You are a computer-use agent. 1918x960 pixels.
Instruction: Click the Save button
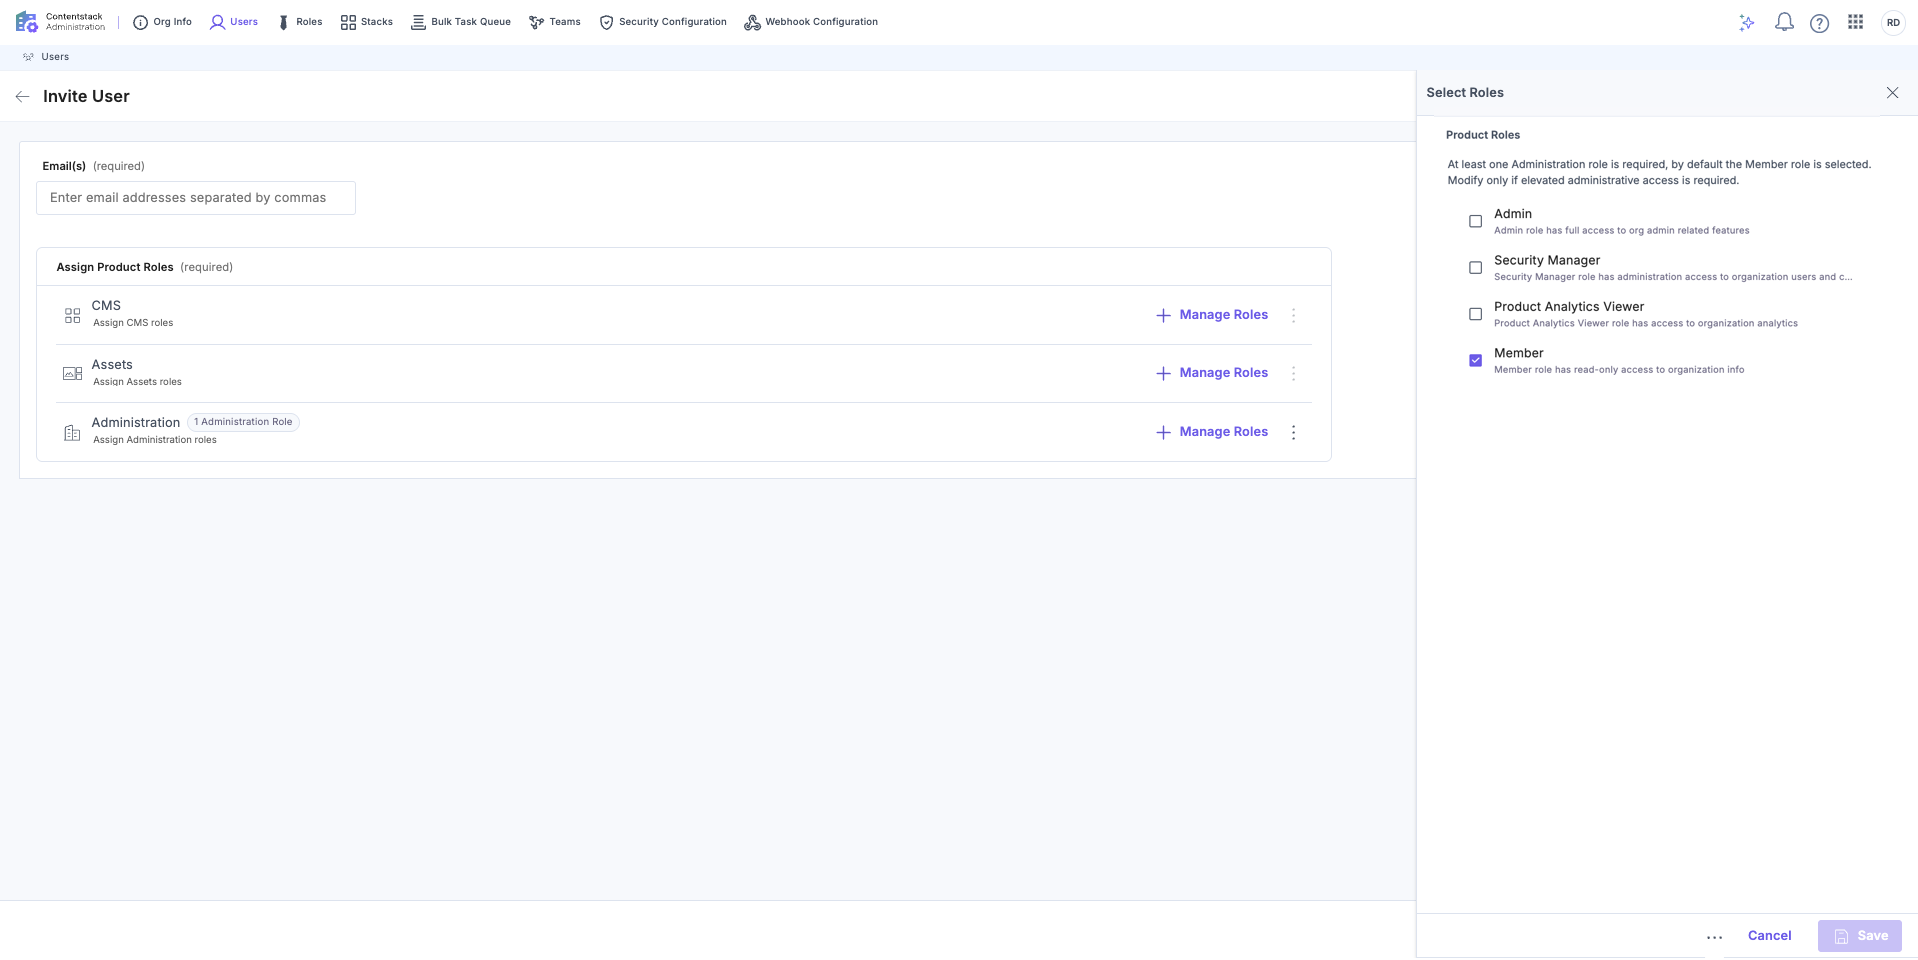[x=1860, y=936]
